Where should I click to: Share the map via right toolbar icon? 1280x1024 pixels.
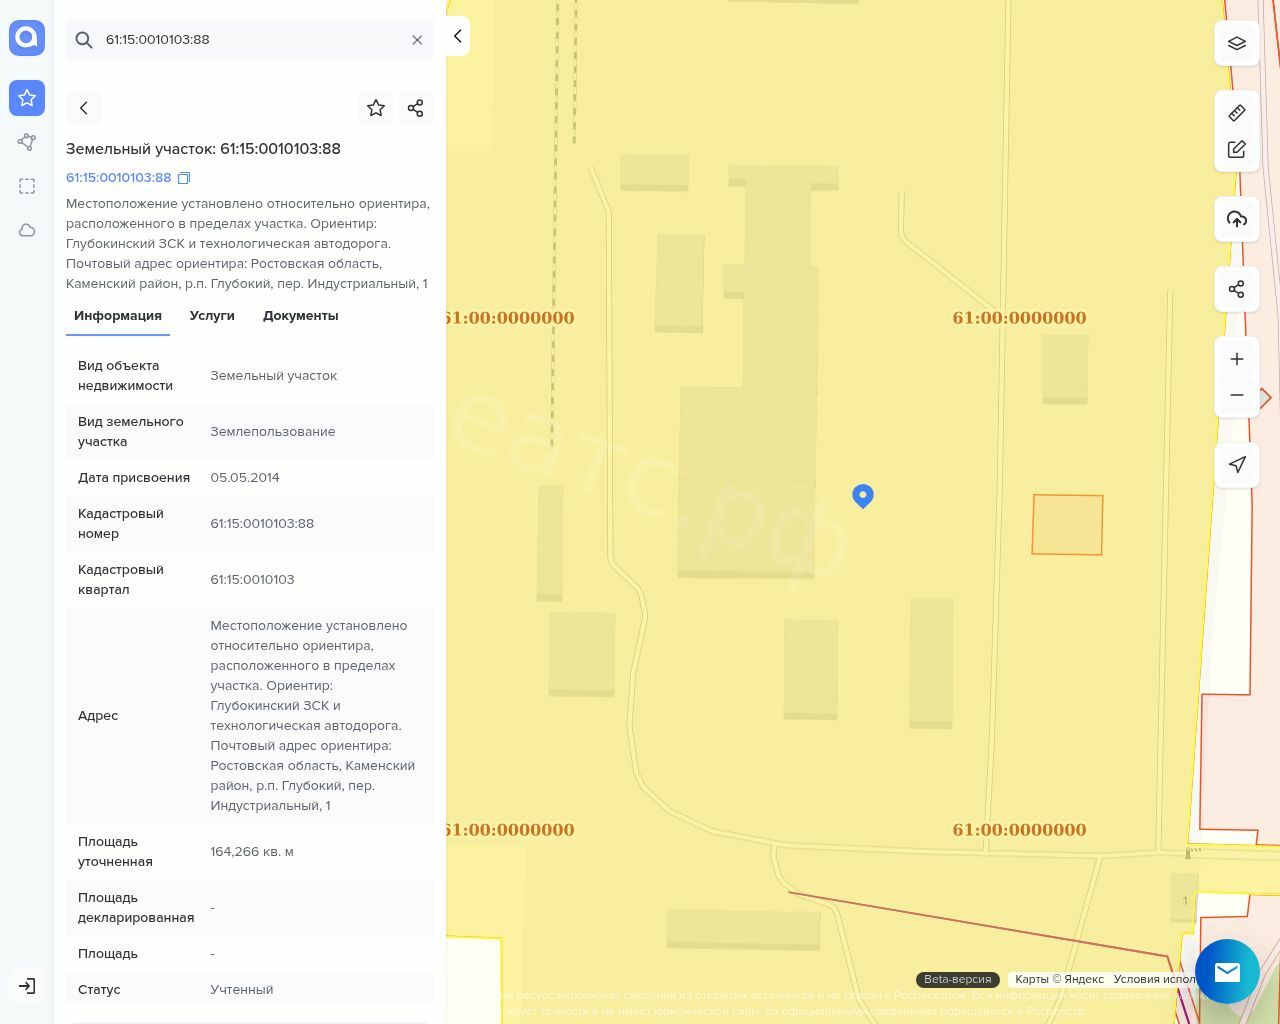pyautogui.click(x=1237, y=289)
